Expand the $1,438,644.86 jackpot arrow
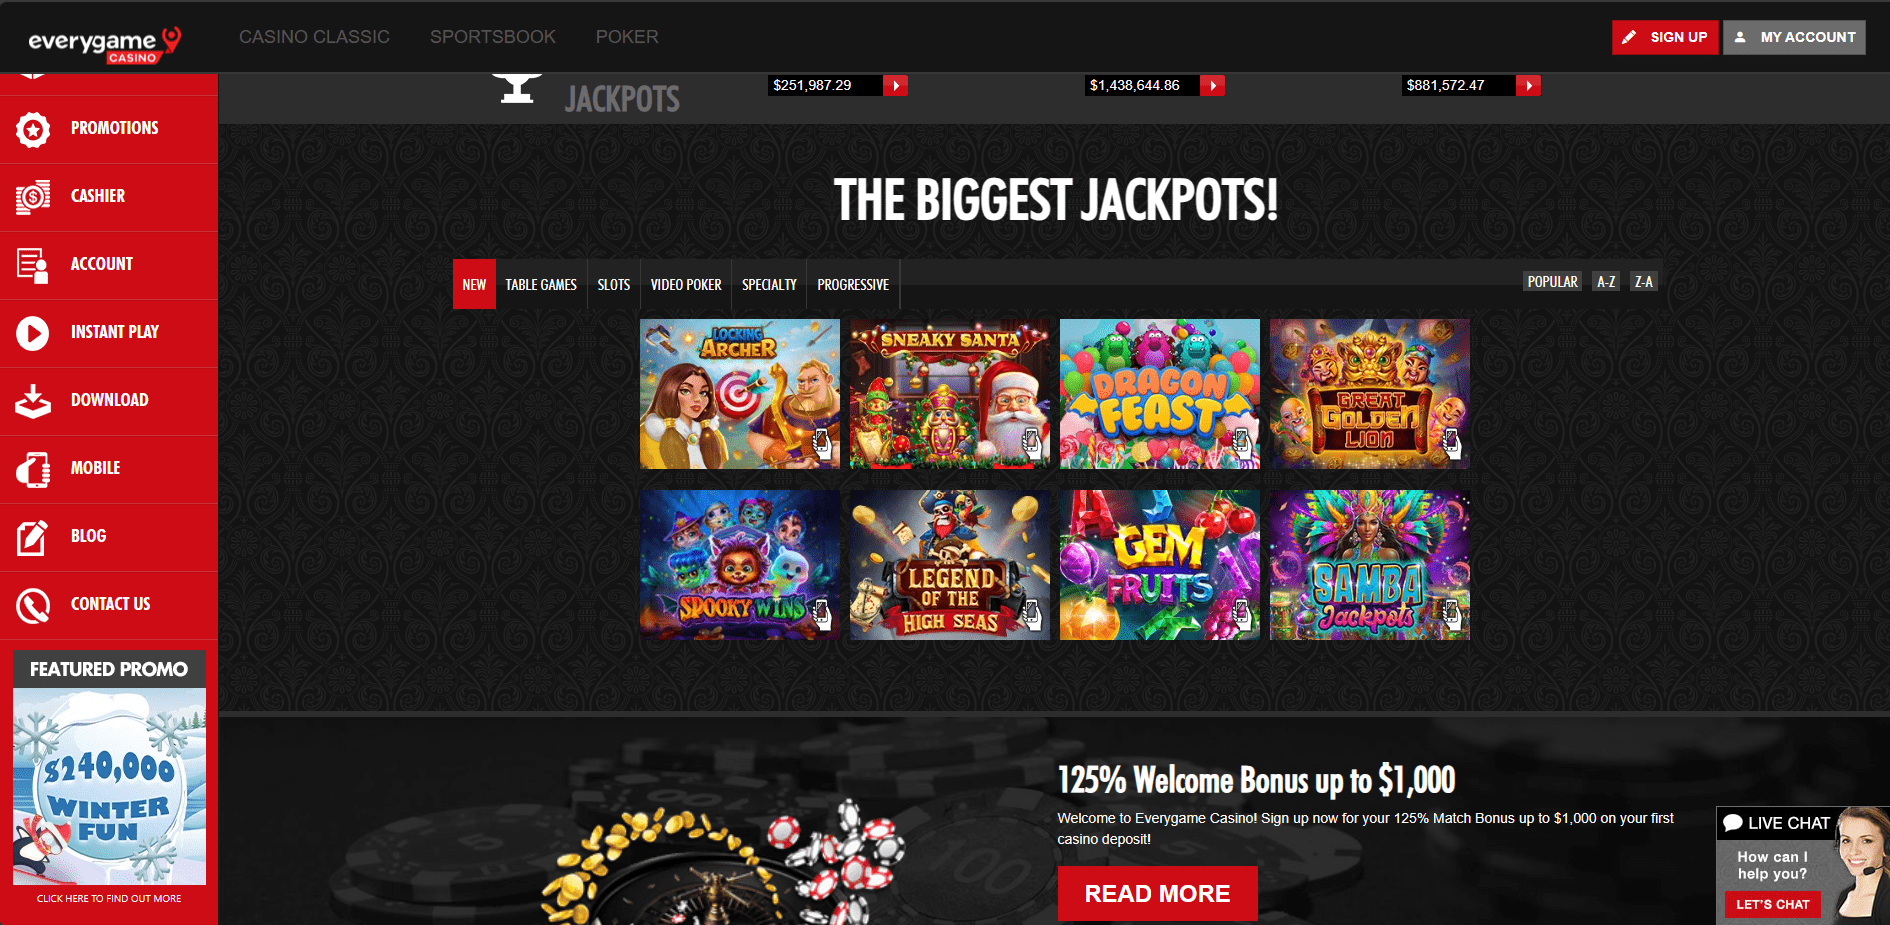 (x=1213, y=86)
